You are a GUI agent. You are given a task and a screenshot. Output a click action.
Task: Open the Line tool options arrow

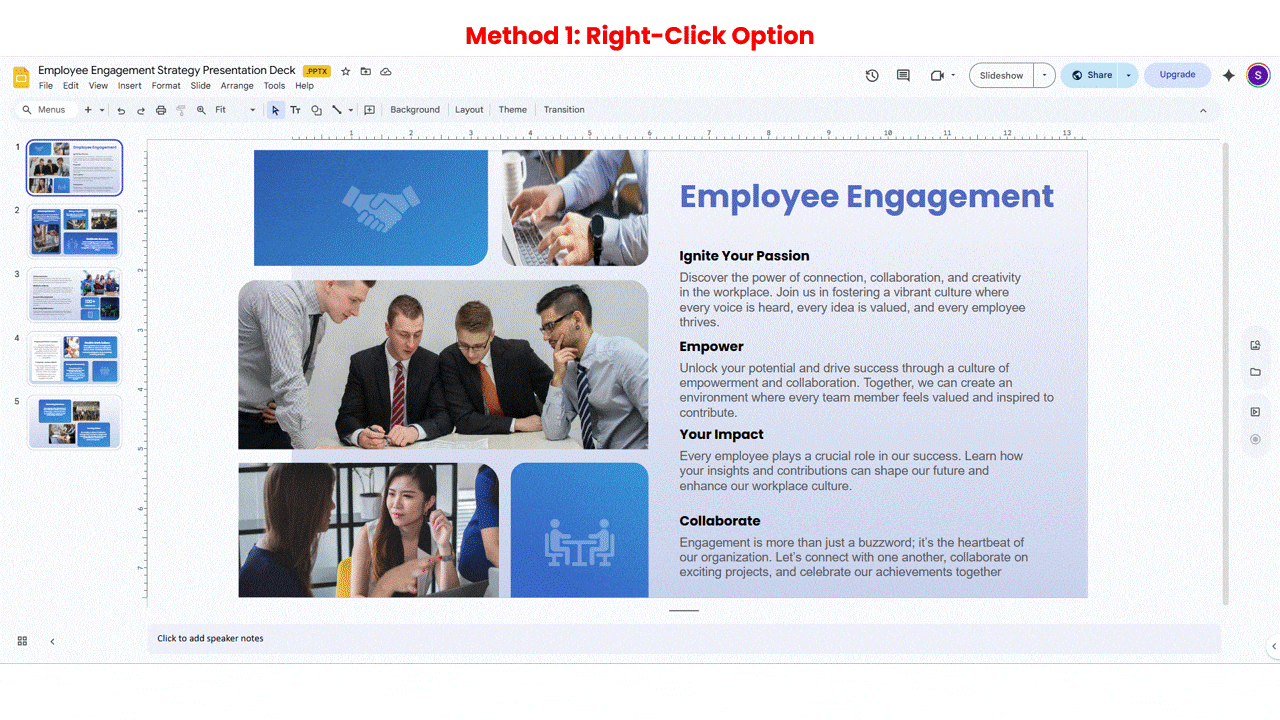pos(350,110)
